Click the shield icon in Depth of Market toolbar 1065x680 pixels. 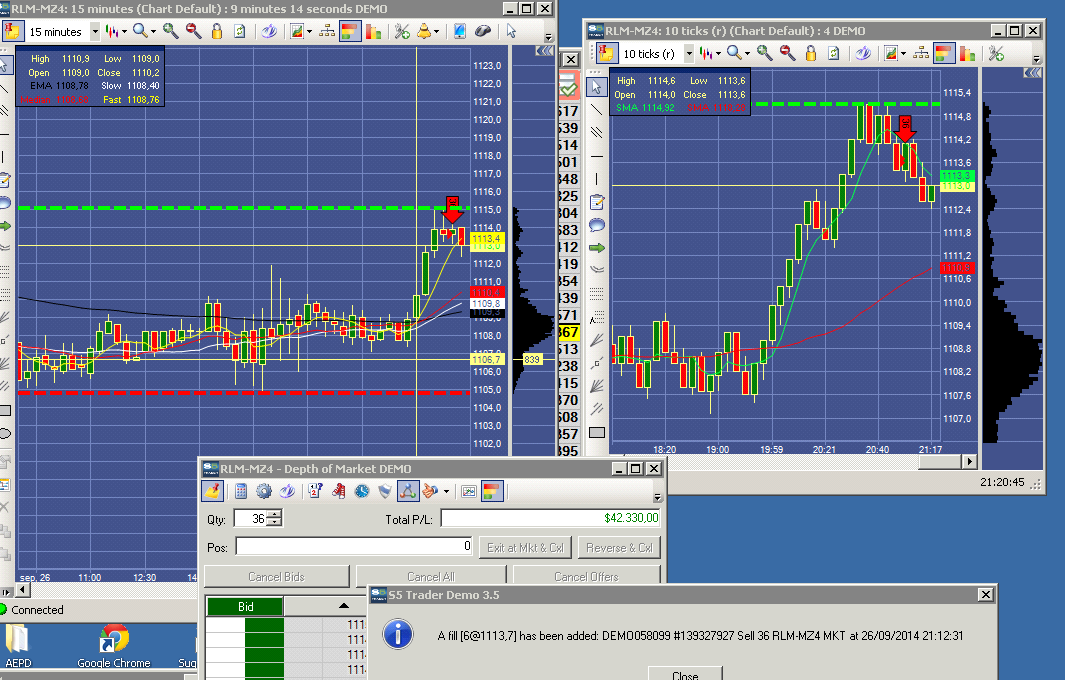(384, 490)
